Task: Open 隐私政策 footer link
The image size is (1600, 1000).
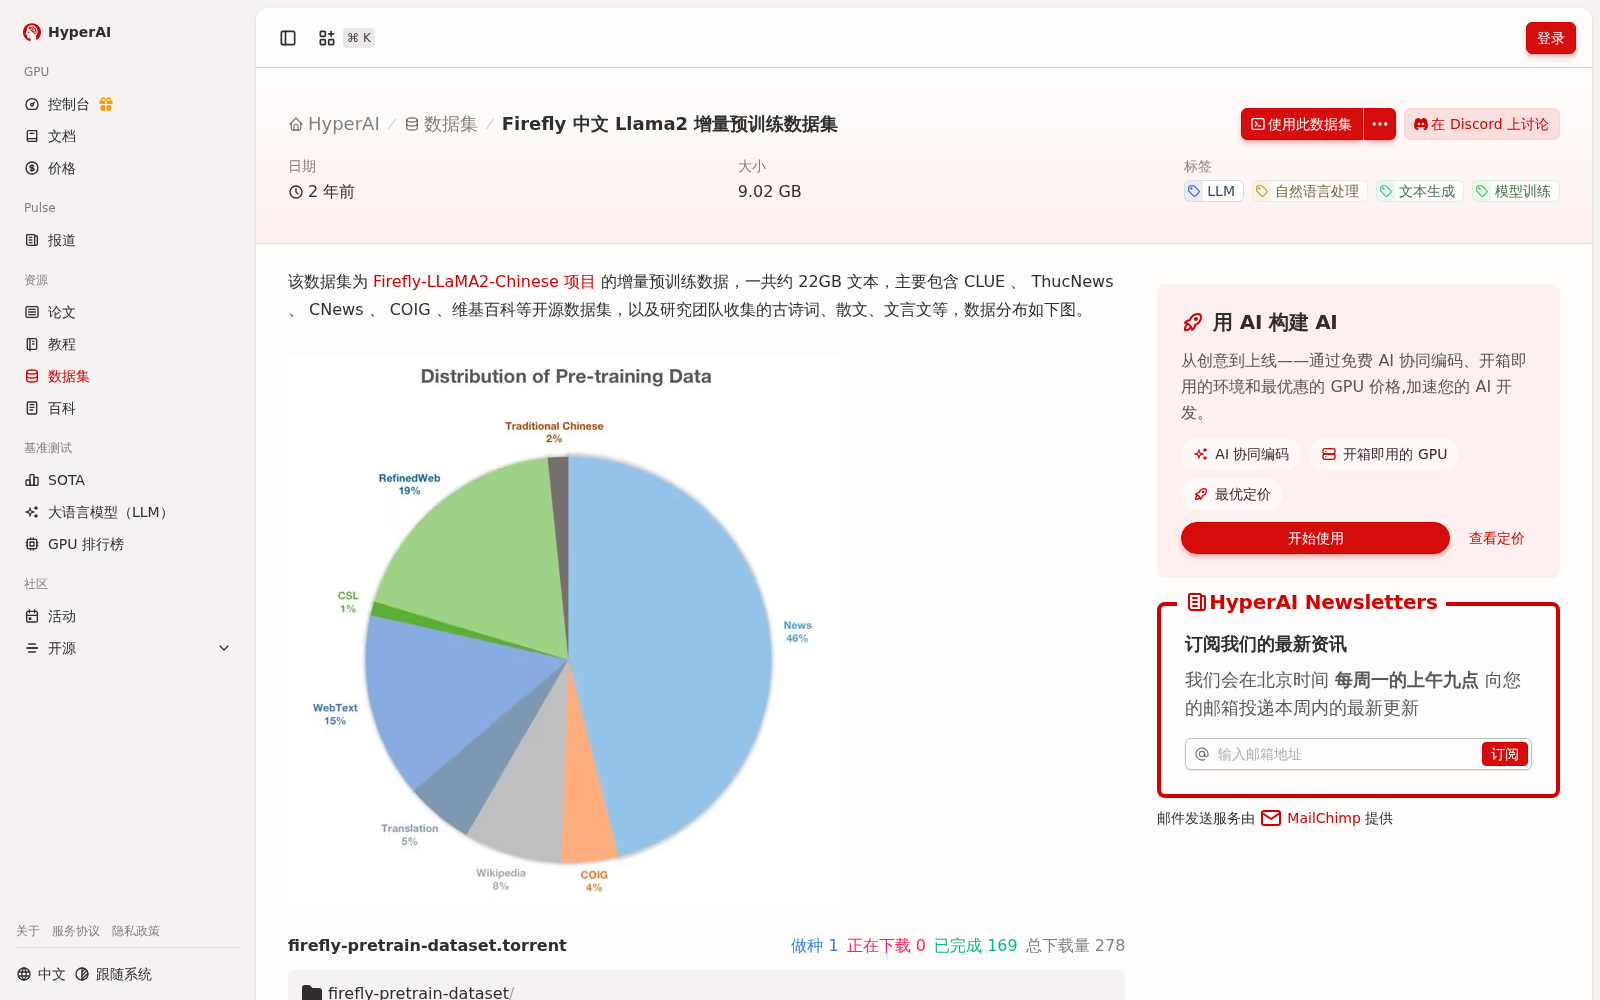Action: [136, 931]
